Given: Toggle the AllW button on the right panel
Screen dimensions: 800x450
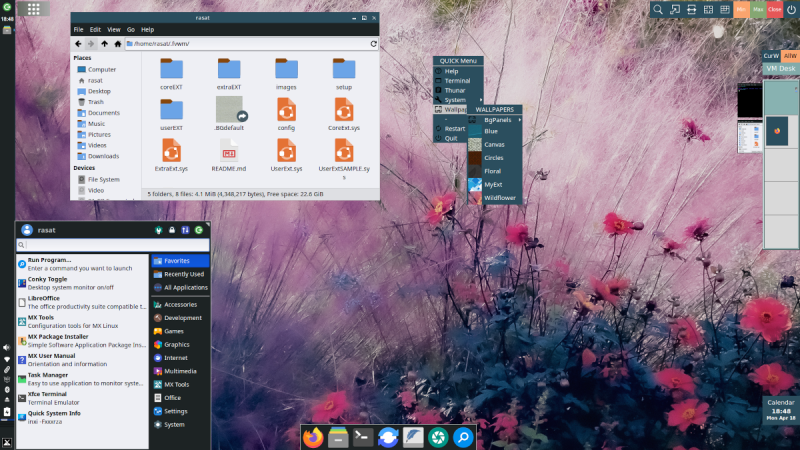Looking at the screenshot, I should click(x=790, y=56).
